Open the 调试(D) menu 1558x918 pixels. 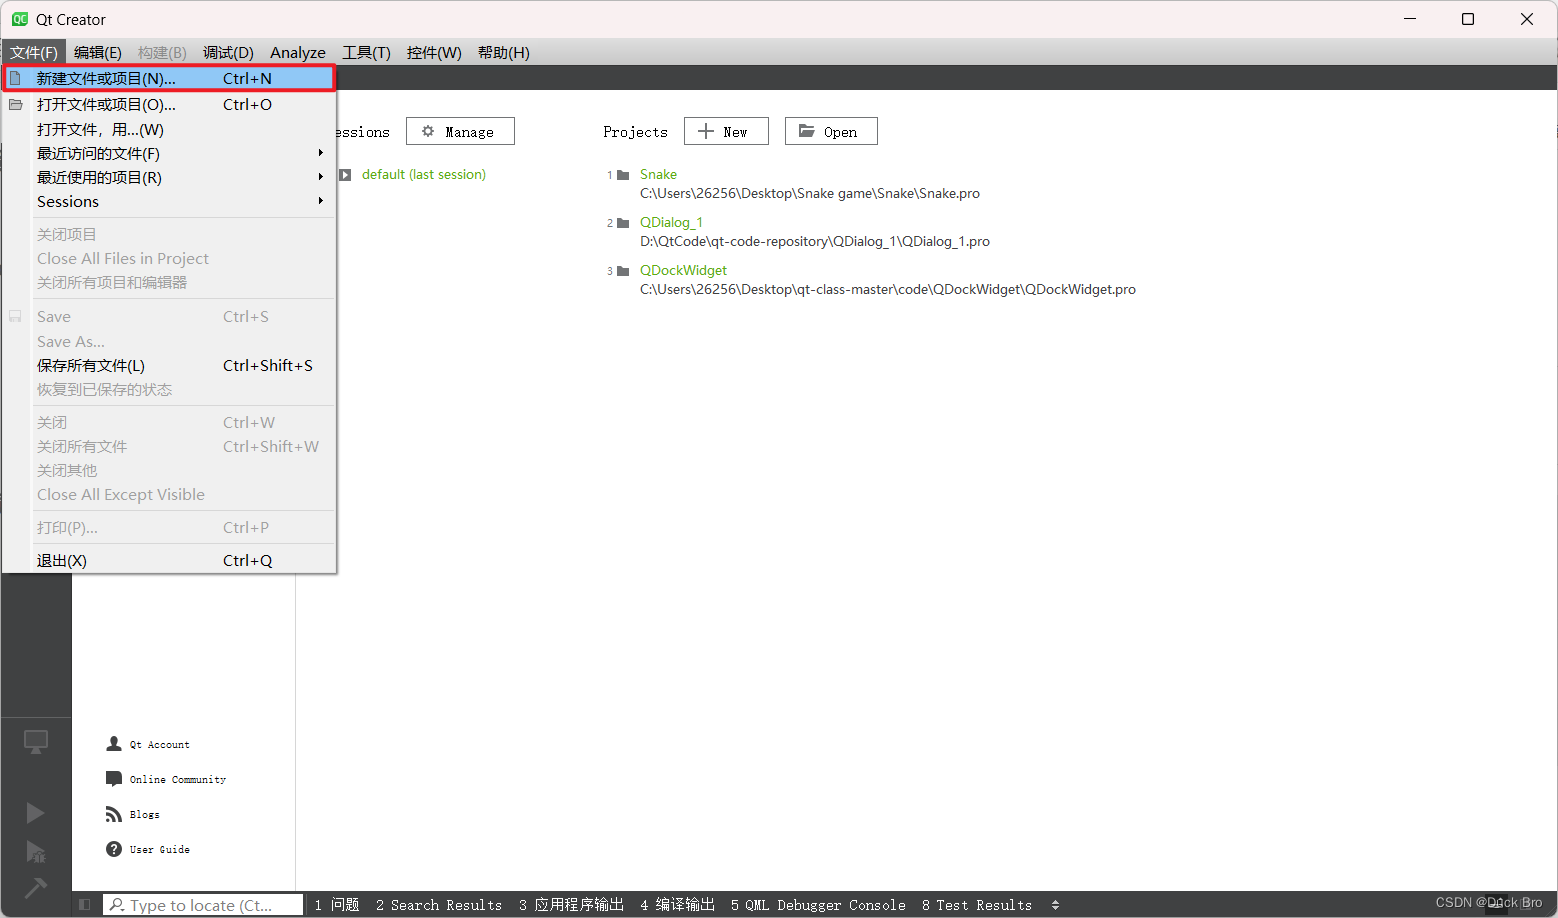coord(228,52)
